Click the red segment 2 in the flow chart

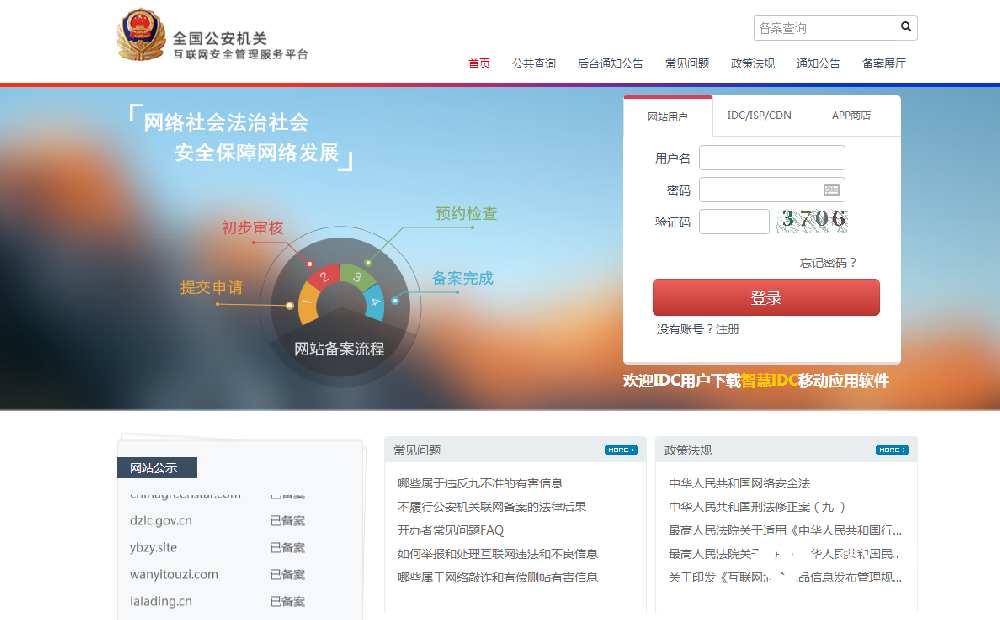[x=323, y=277]
